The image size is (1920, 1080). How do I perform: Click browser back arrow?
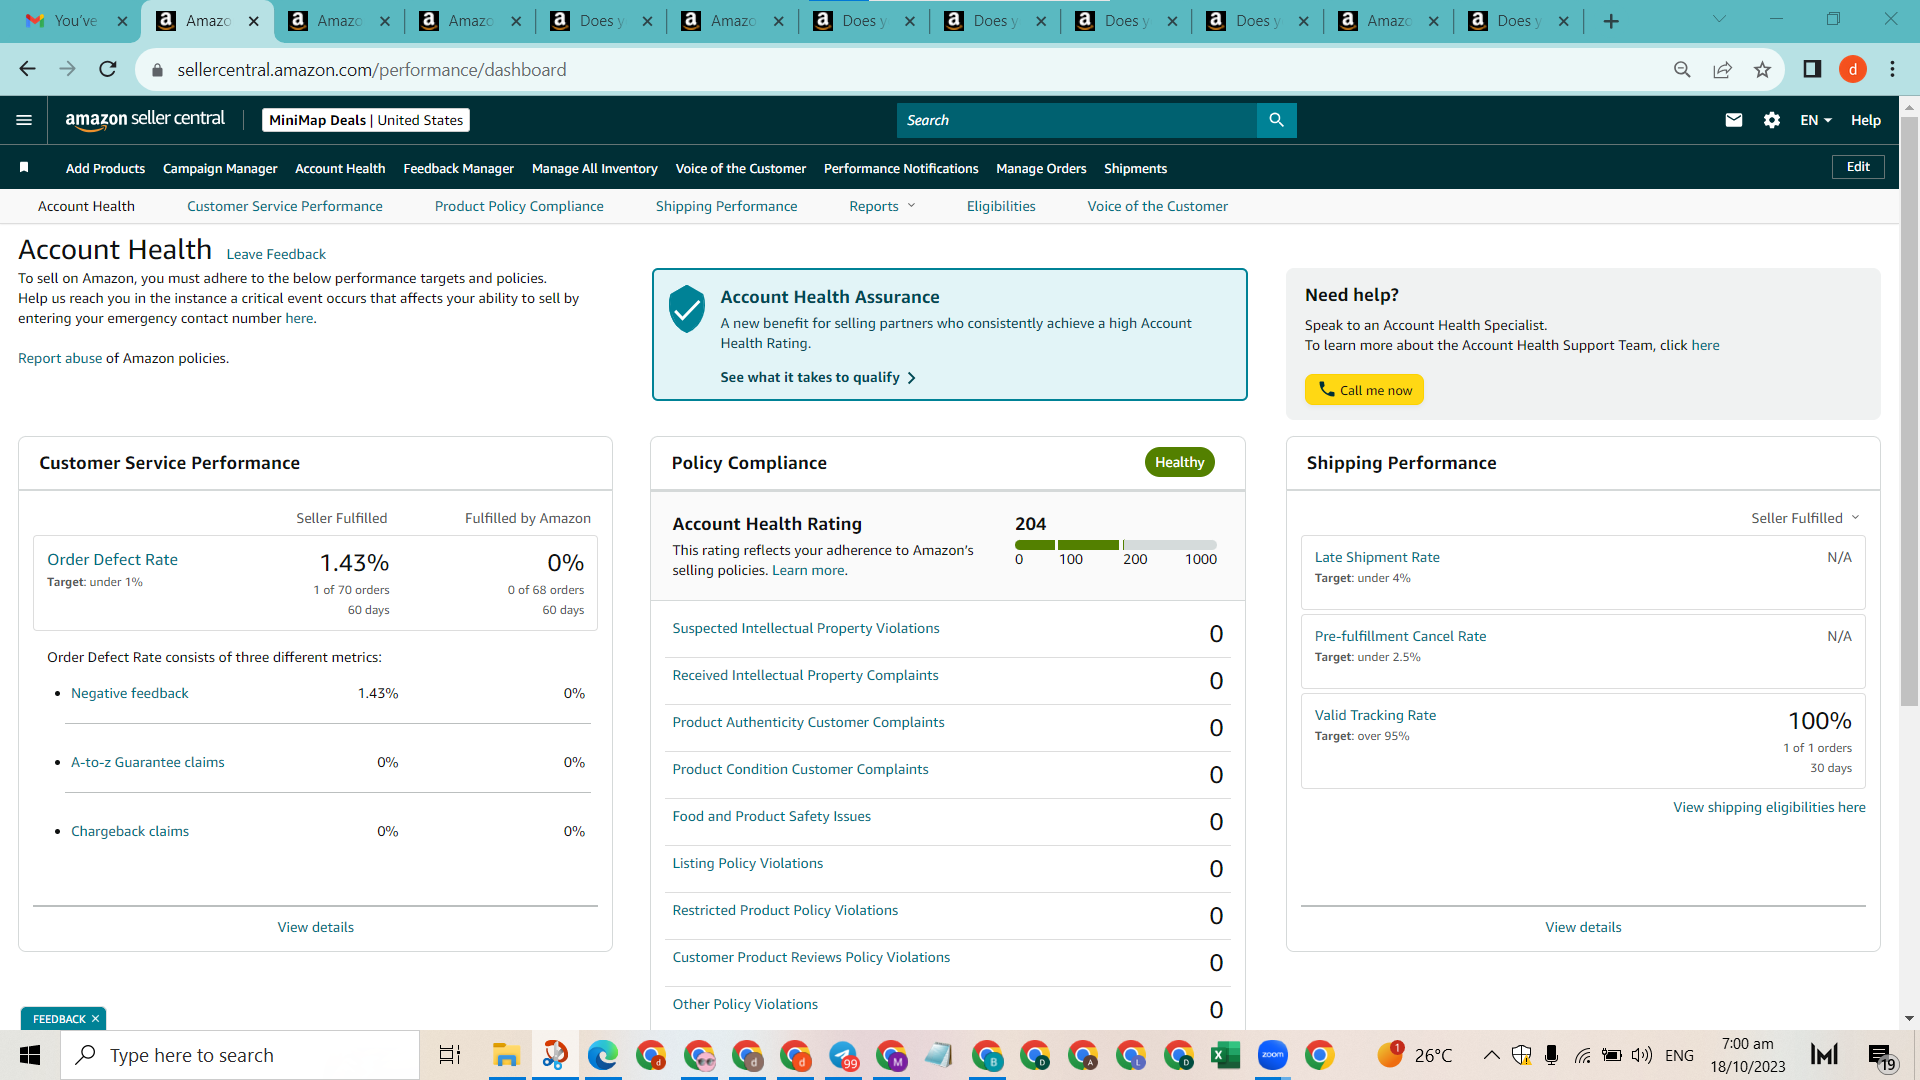27,69
